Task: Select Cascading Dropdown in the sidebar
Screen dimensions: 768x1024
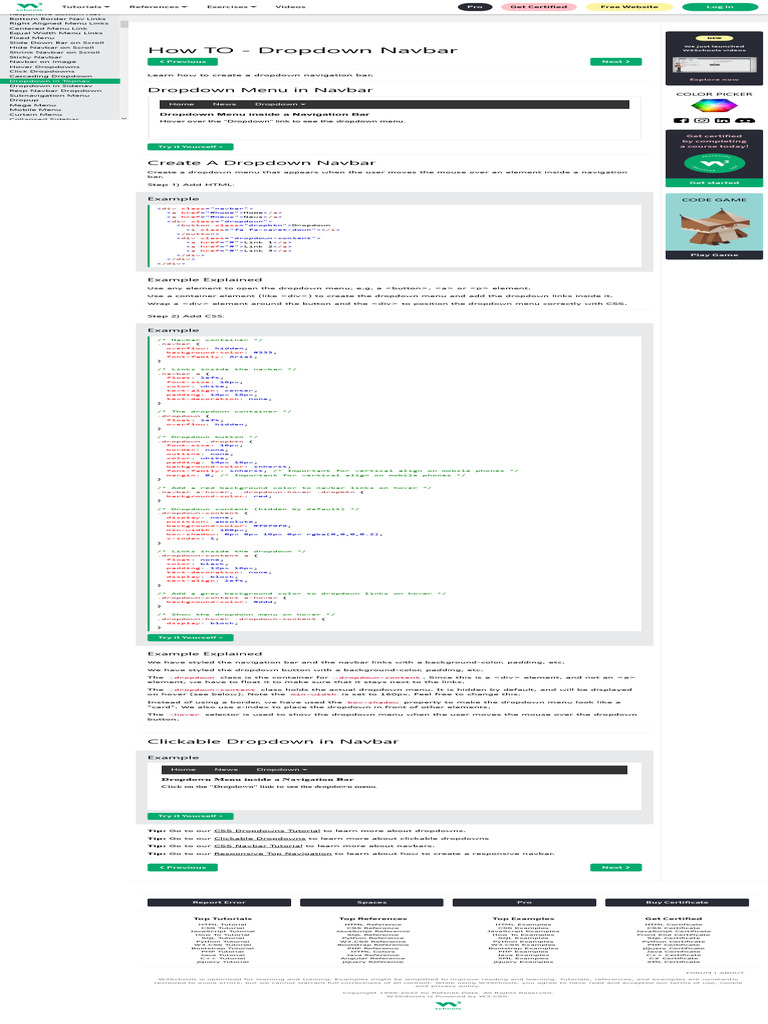Action: click(51, 76)
